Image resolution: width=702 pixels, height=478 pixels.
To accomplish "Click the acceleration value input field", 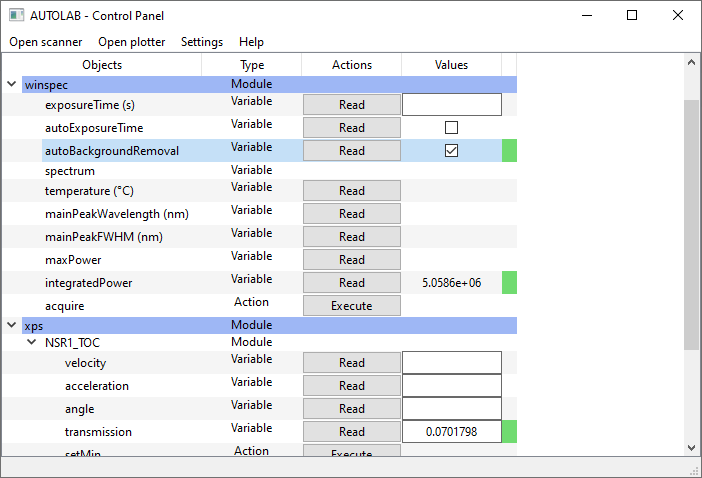I will [452, 386].
